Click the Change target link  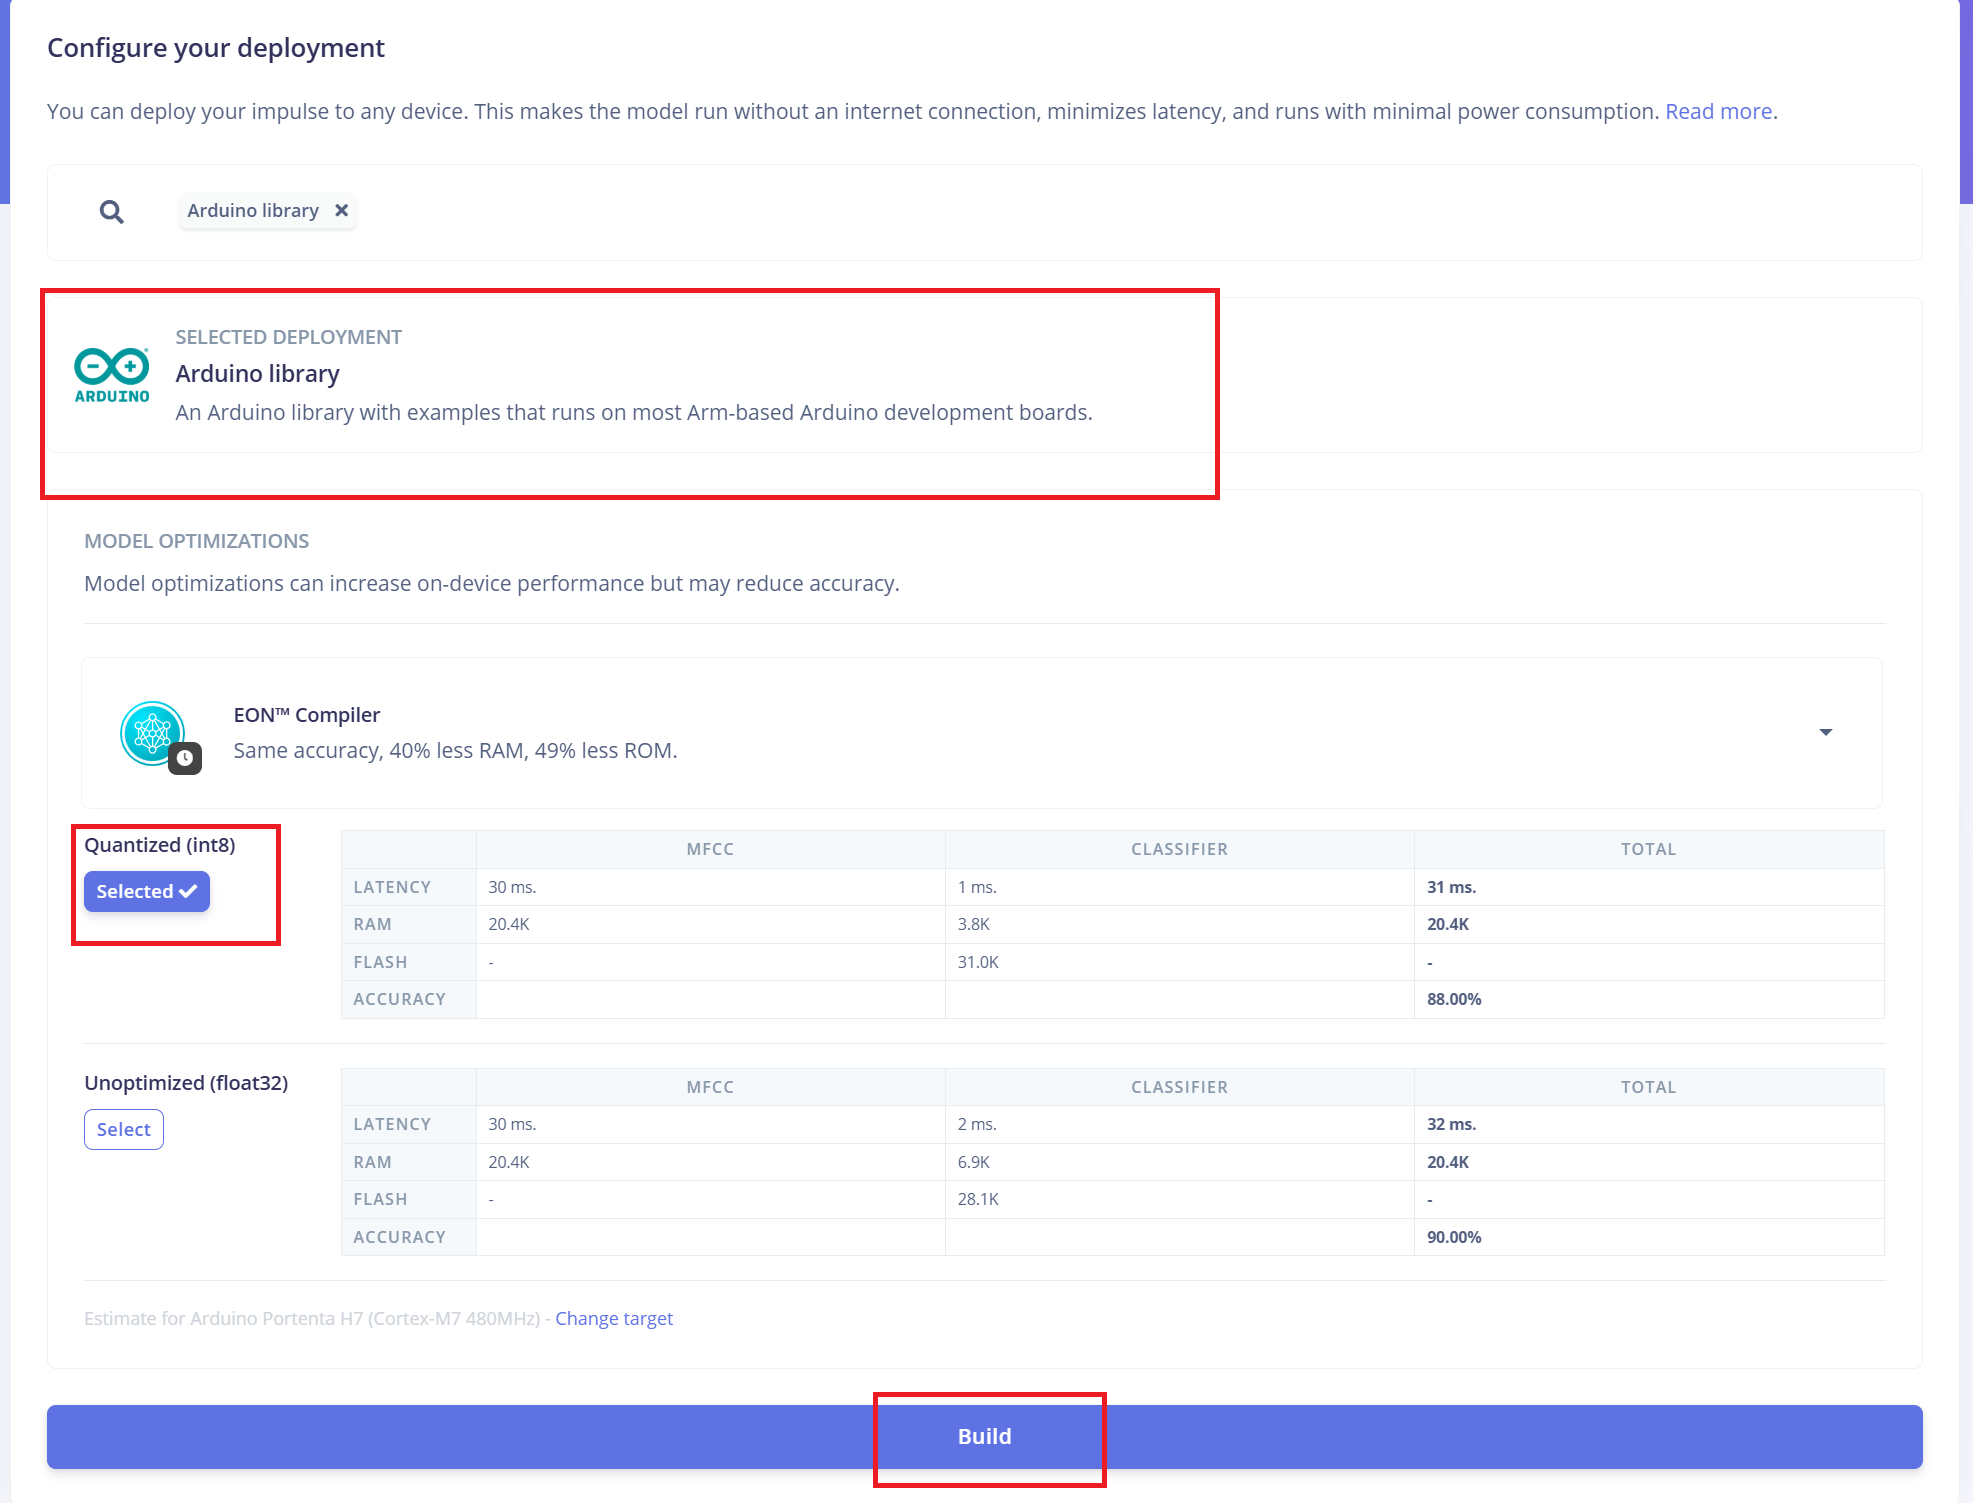click(614, 1318)
